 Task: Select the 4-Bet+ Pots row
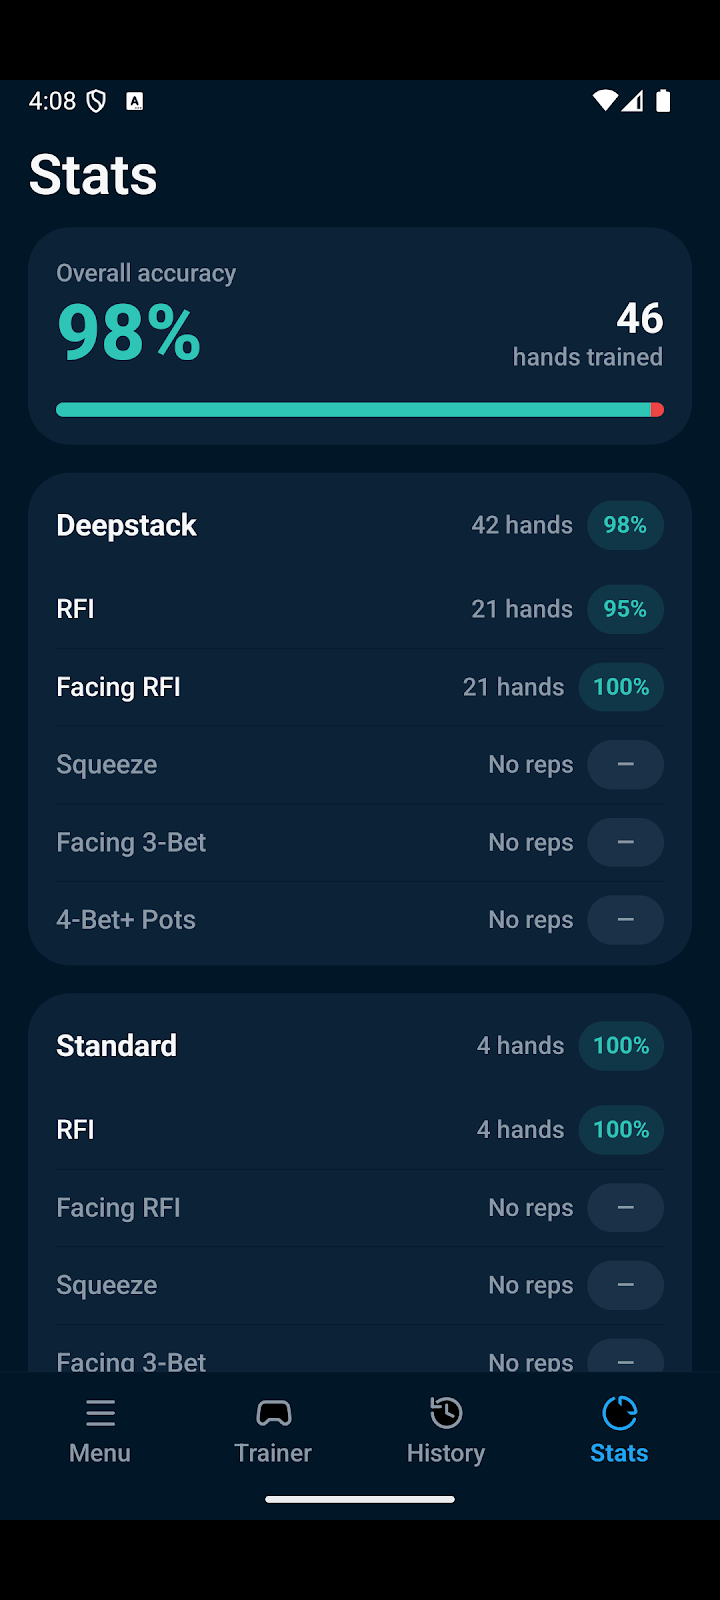pyautogui.click(x=360, y=920)
